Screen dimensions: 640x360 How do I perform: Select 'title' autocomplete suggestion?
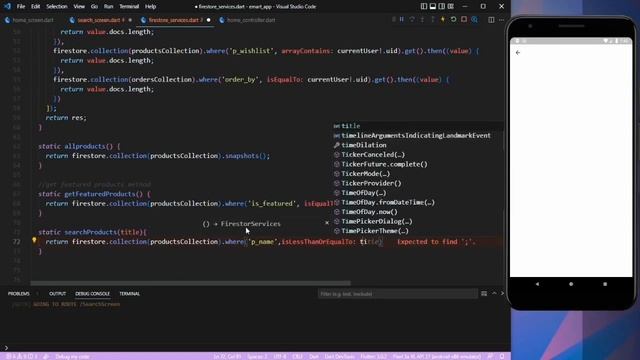[418, 126]
